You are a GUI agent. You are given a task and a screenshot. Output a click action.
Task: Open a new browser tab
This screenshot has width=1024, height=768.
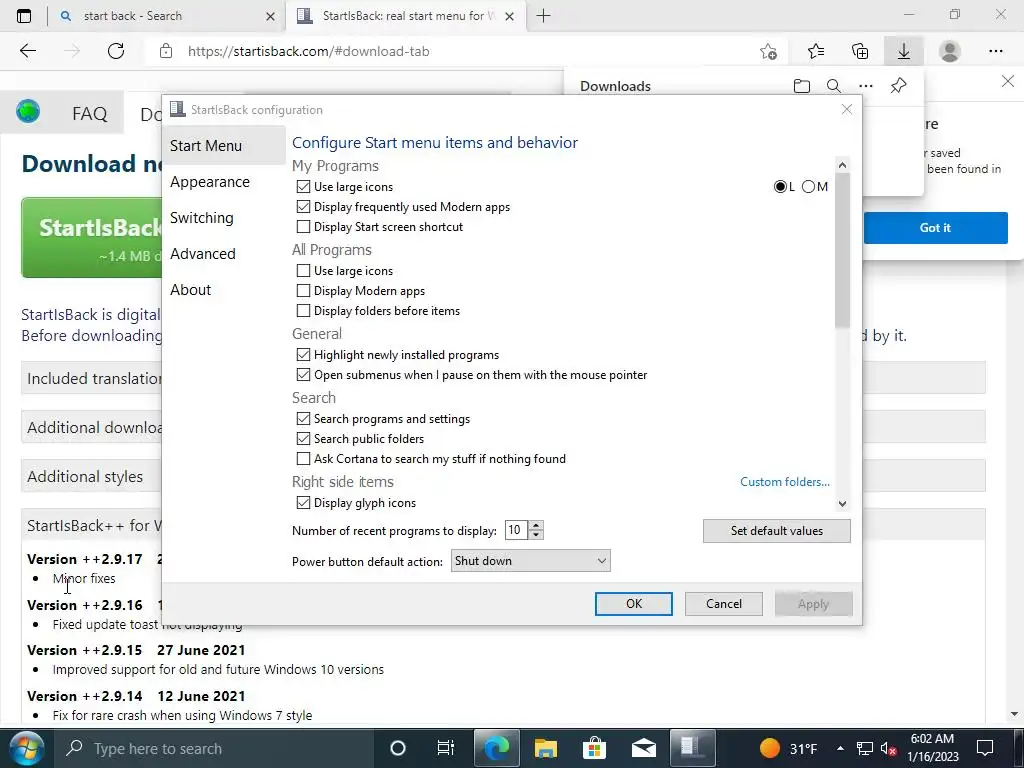point(543,16)
